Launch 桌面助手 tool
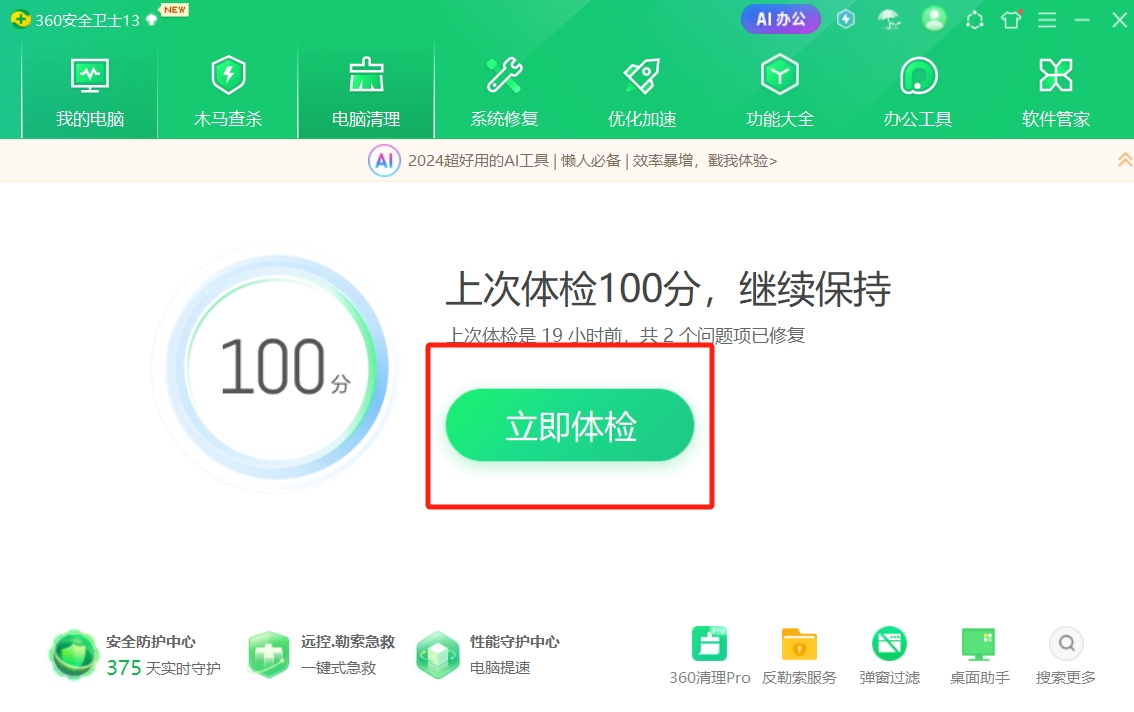This screenshot has width=1134, height=712. click(x=979, y=656)
